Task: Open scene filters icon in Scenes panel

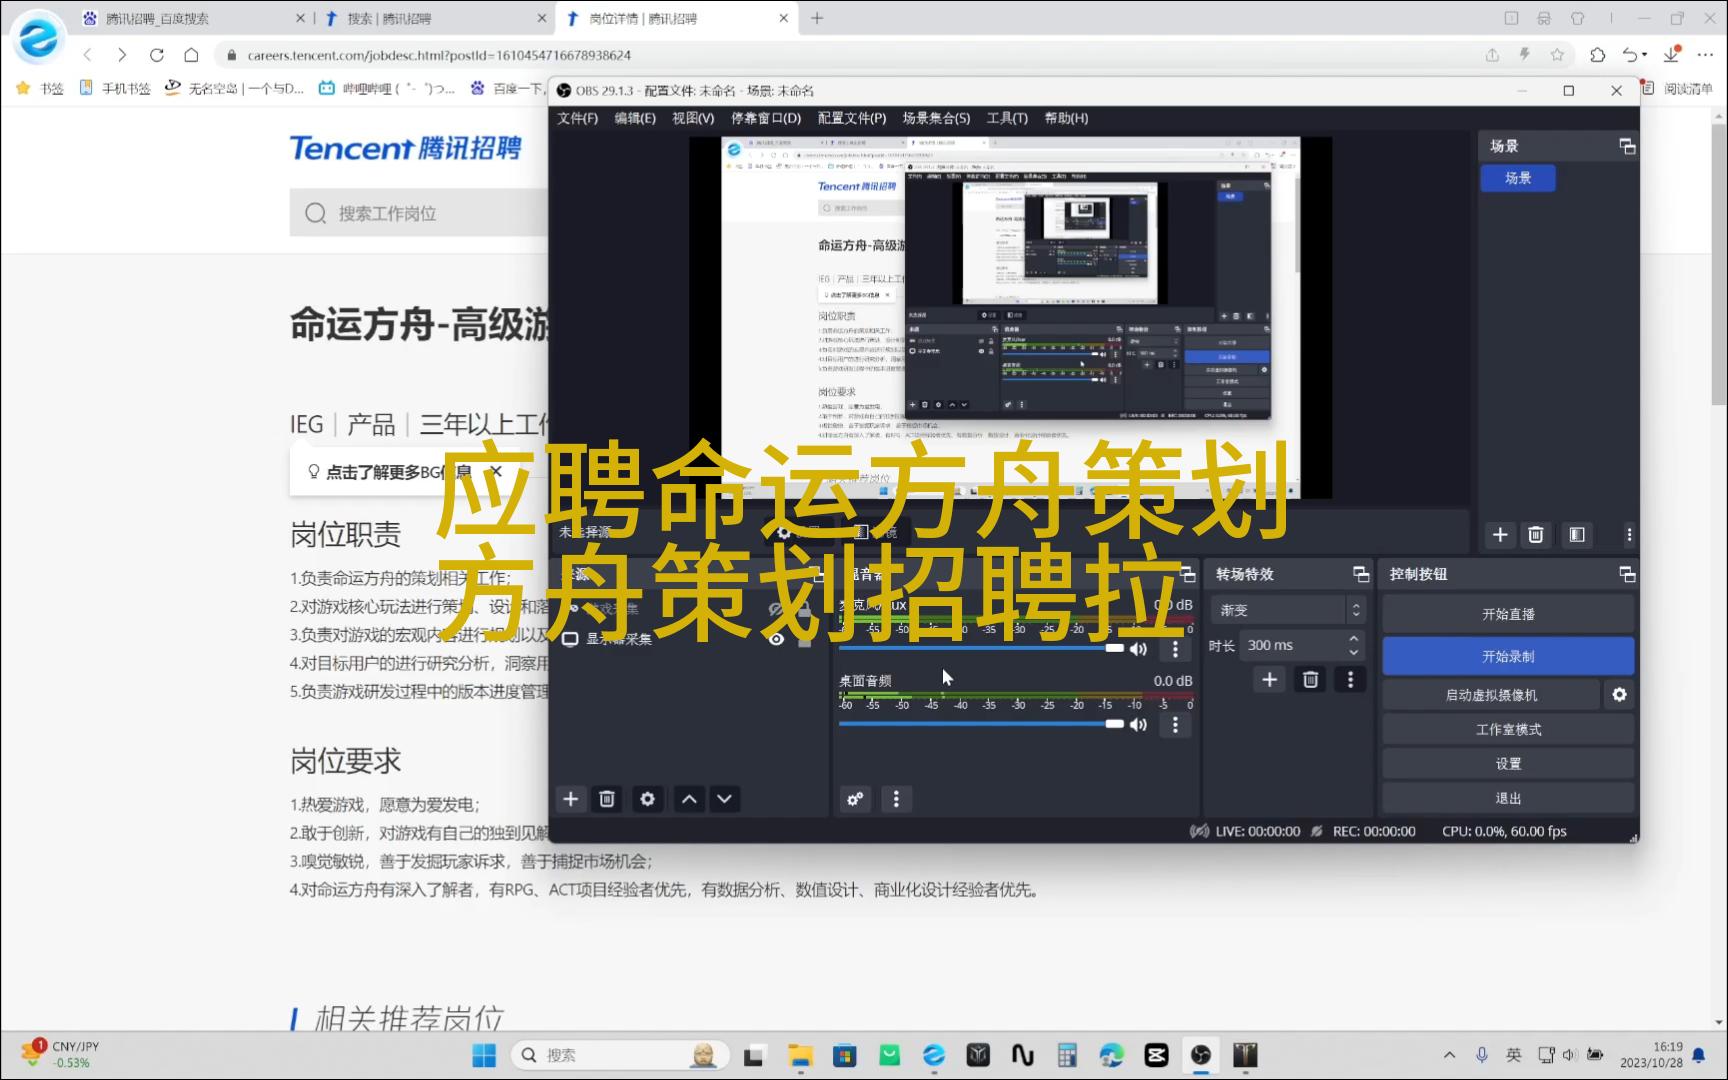Action: click(x=1577, y=535)
